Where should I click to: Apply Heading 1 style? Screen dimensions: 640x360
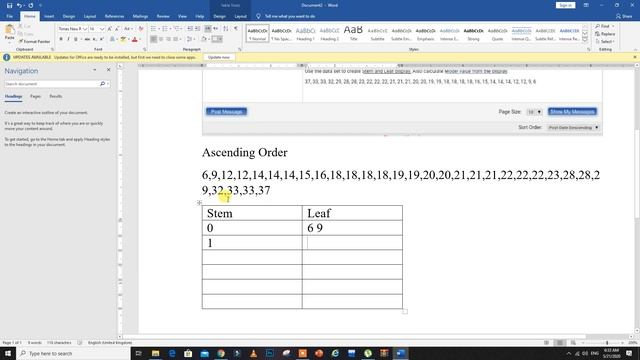(305, 33)
